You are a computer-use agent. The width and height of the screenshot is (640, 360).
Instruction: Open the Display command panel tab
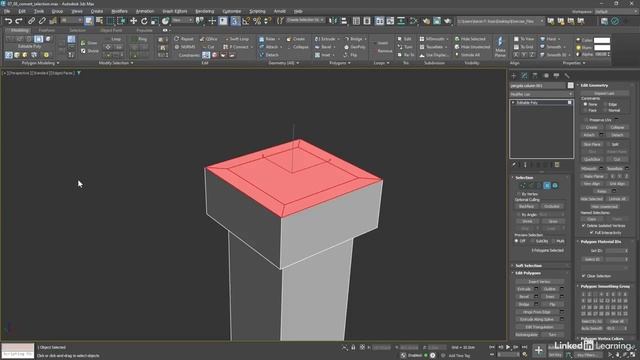(556, 76)
